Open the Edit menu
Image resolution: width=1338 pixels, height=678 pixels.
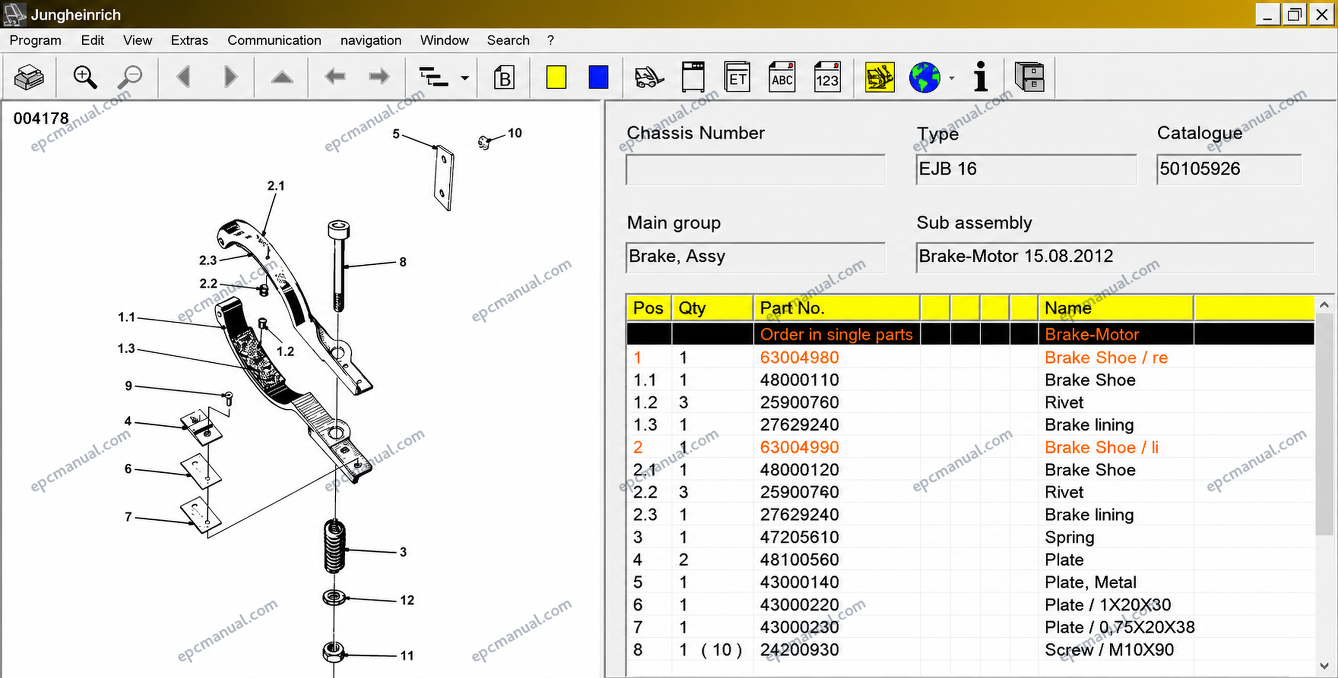[x=93, y=40]
